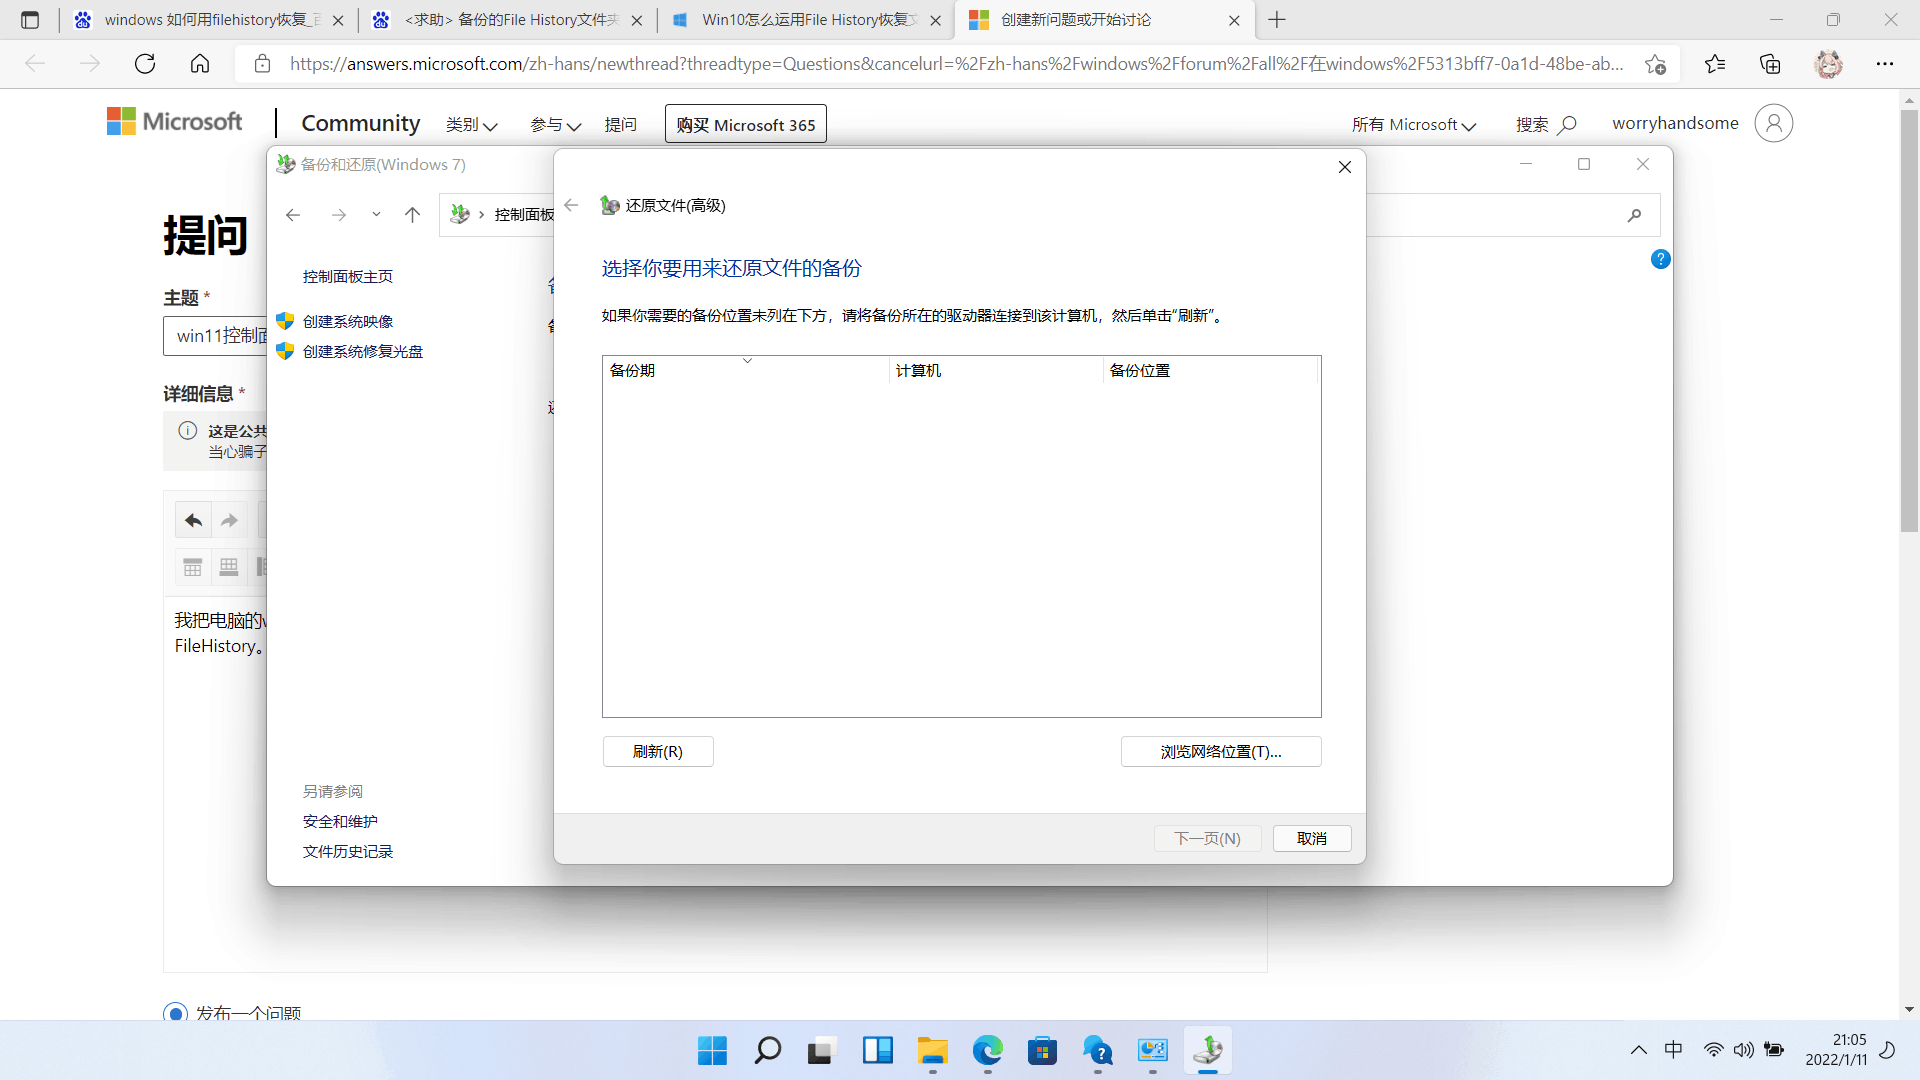
Task: Switch to tab '<求助> 备份的File History文件'
Action: [508, 20]
